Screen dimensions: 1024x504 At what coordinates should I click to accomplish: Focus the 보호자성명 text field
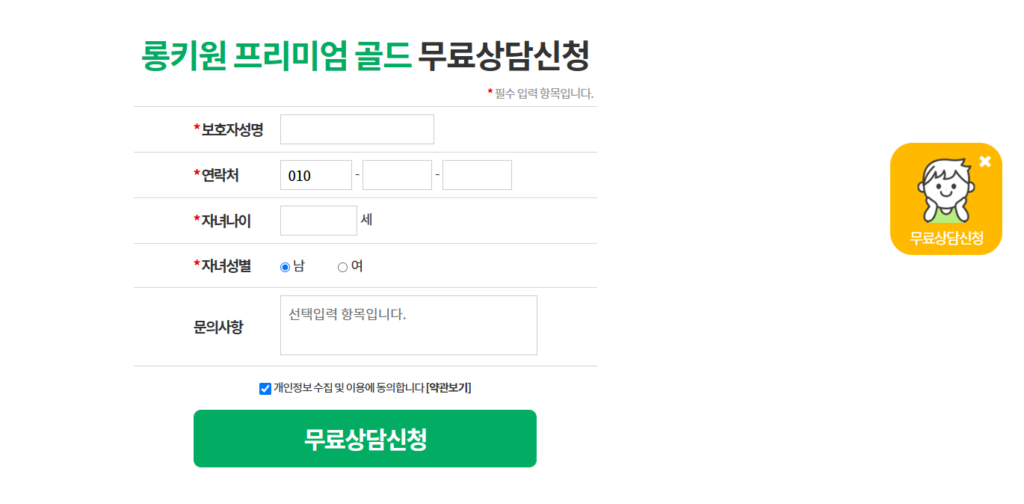coord(357,129)
